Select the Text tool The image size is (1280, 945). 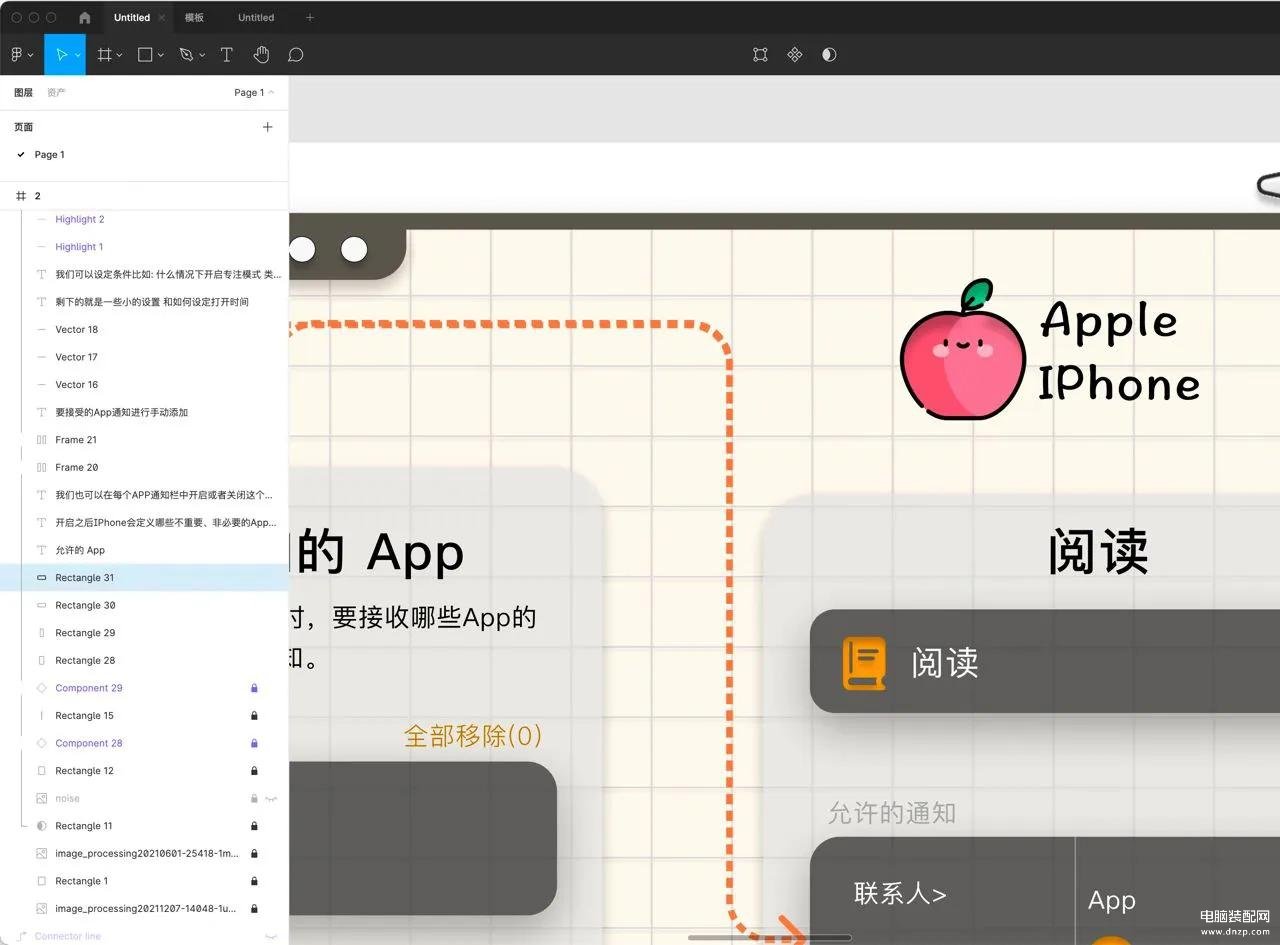pos(227,55)
